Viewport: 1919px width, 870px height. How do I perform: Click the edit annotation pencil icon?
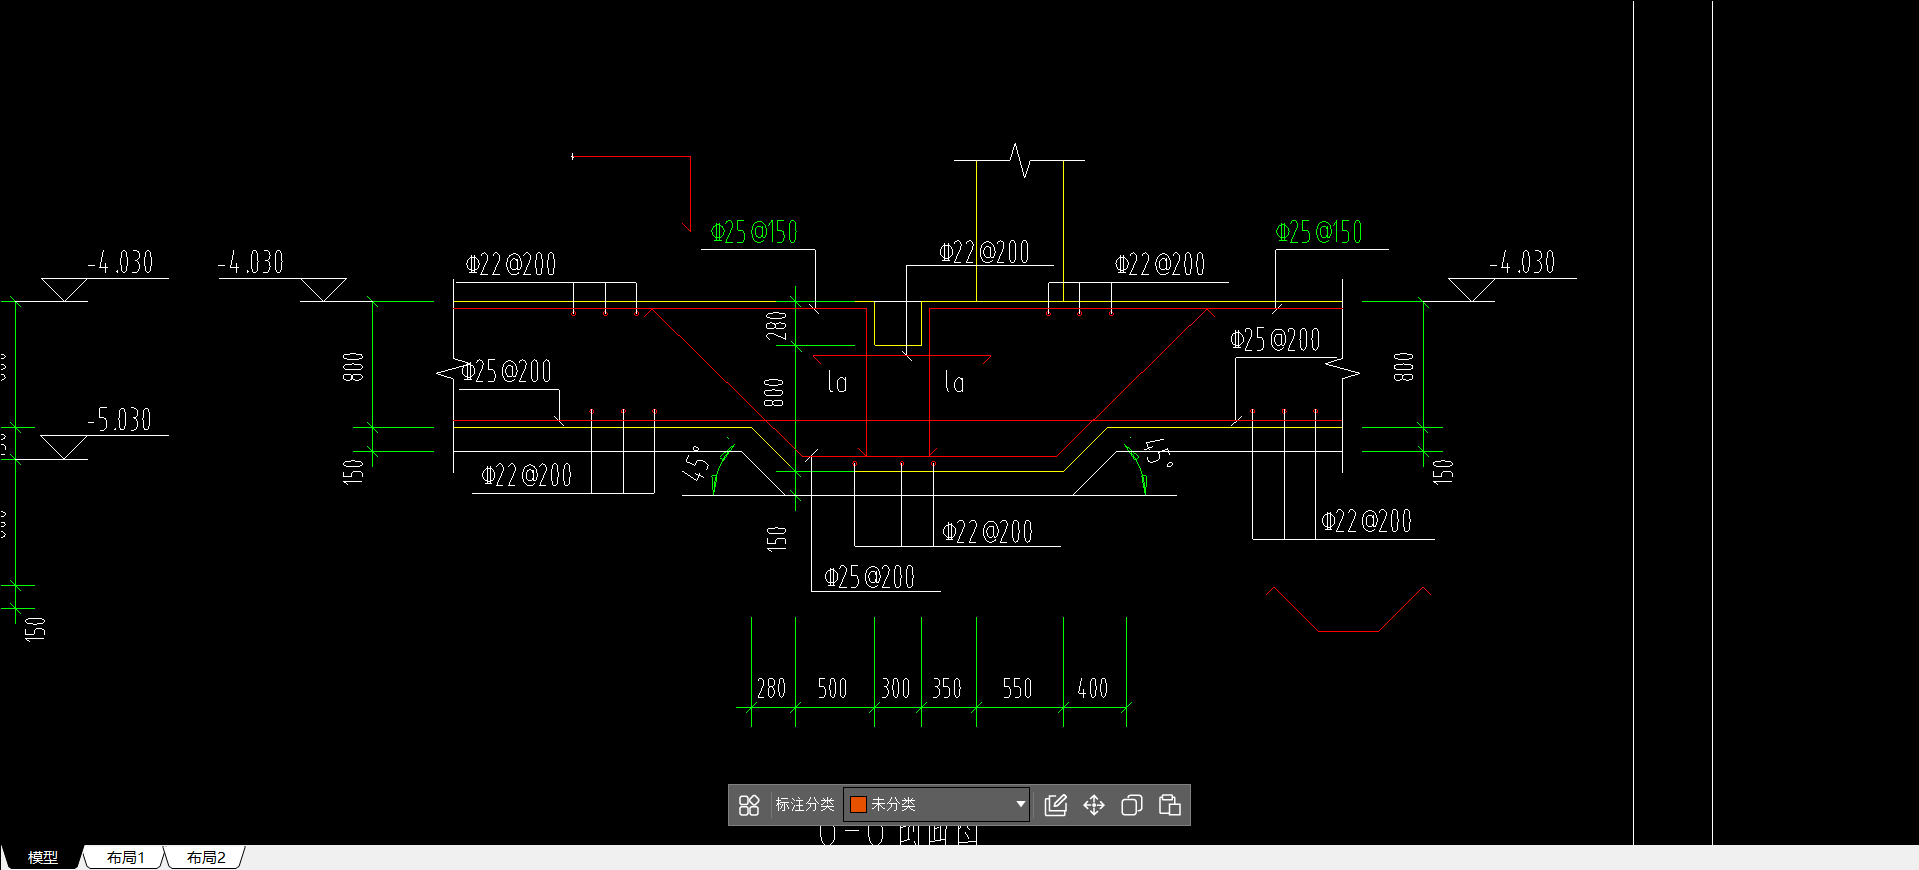pos(1056,805)
